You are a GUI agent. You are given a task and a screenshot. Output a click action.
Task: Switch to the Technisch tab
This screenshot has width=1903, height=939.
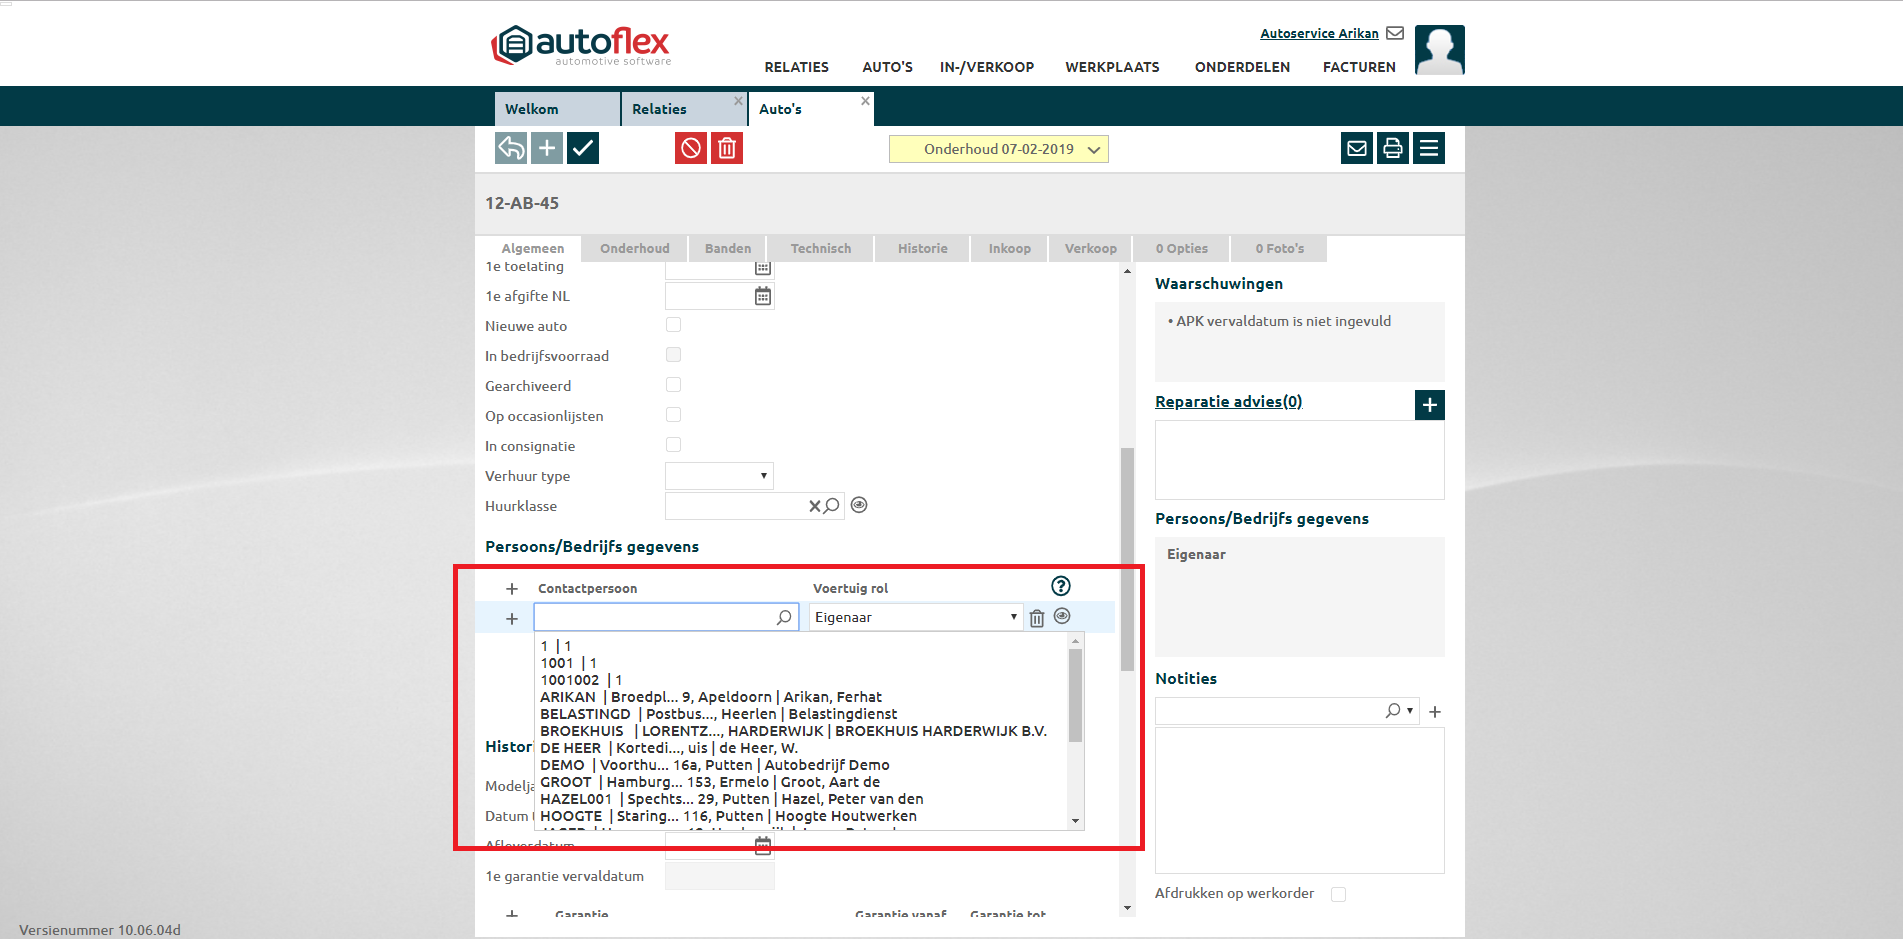tap(820, 249)
